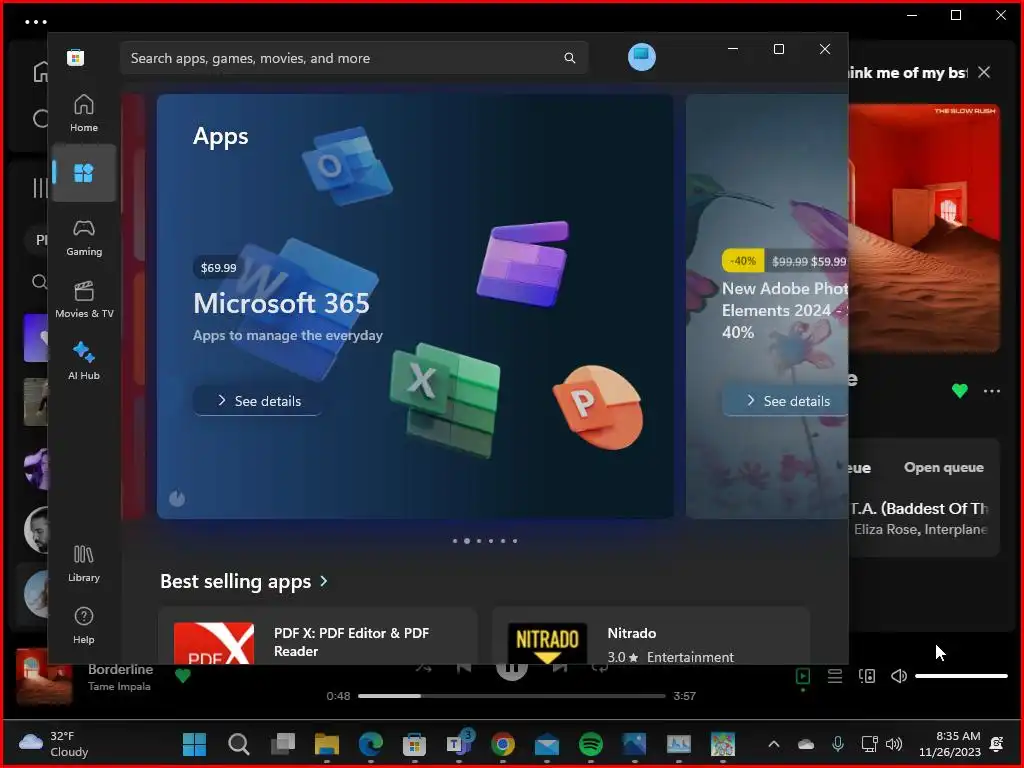This screenshot has height=768, width=1024.
Task: Open Home in Microsoft Store sidebar
Action: point(84,114)
